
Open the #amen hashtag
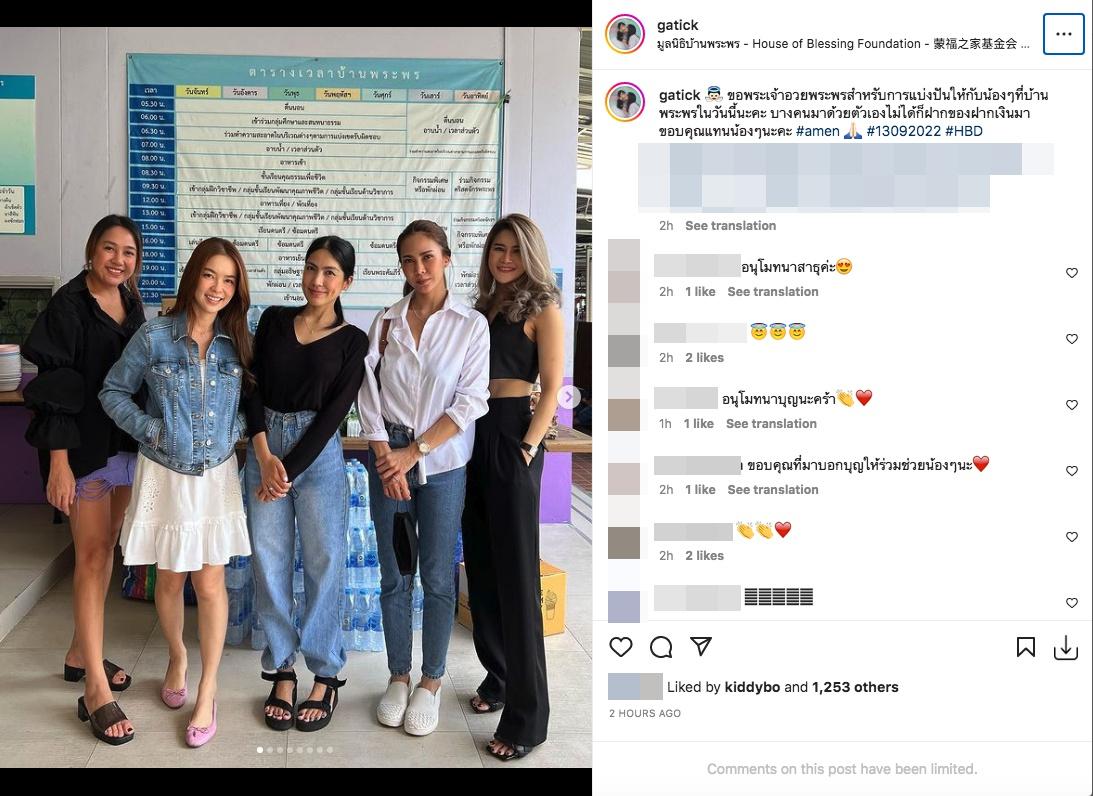point(818,131)
